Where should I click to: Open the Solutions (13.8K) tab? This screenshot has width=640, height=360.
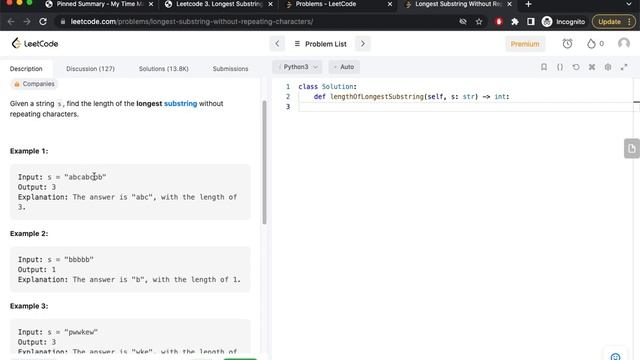coord(164,69)
